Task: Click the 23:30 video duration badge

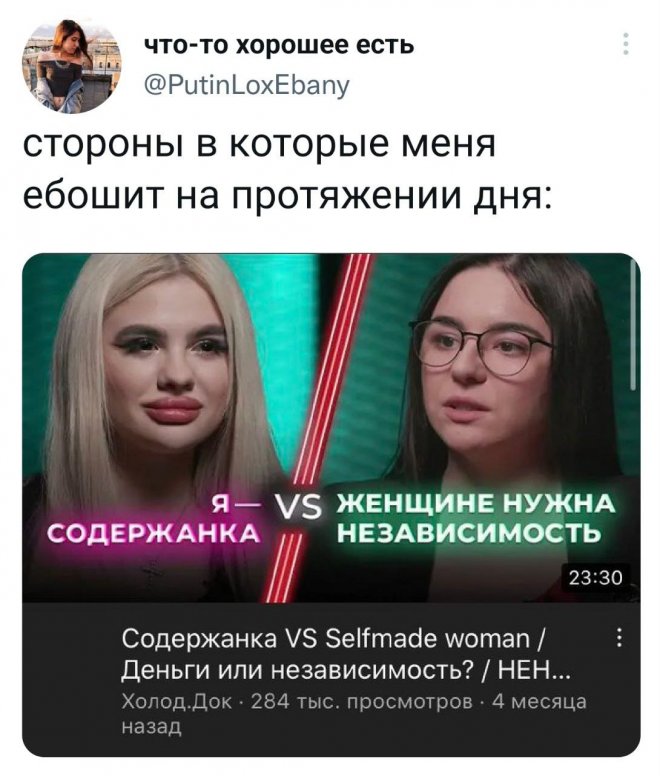Action: [x=595, y=578]
